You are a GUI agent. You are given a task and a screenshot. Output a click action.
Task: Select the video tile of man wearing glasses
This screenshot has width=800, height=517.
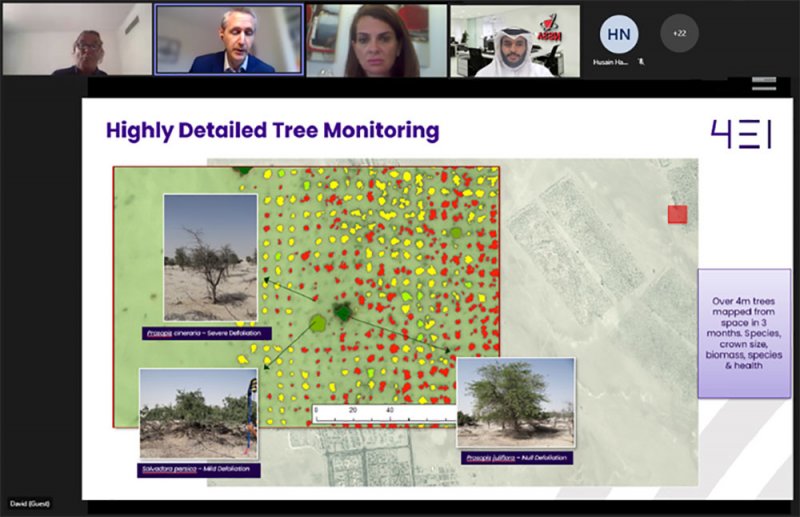click(x=78, y=40)
